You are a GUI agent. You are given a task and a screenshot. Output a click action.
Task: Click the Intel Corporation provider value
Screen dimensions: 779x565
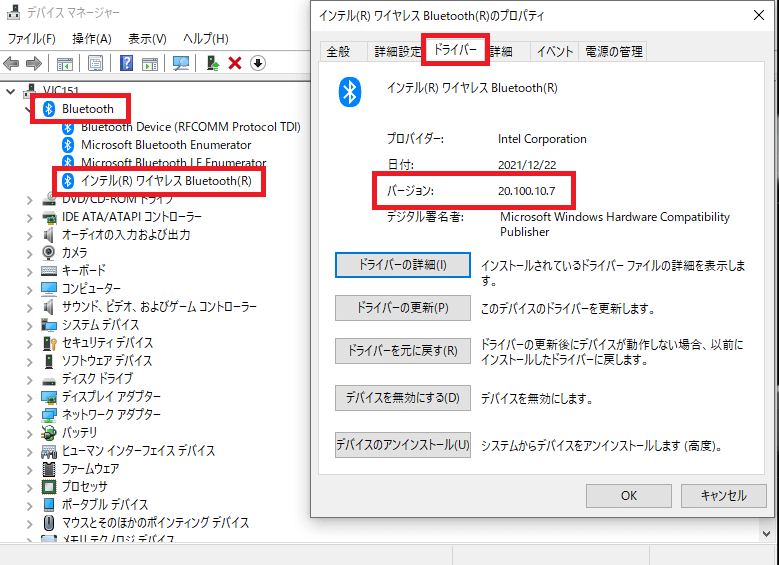(542, 139)
